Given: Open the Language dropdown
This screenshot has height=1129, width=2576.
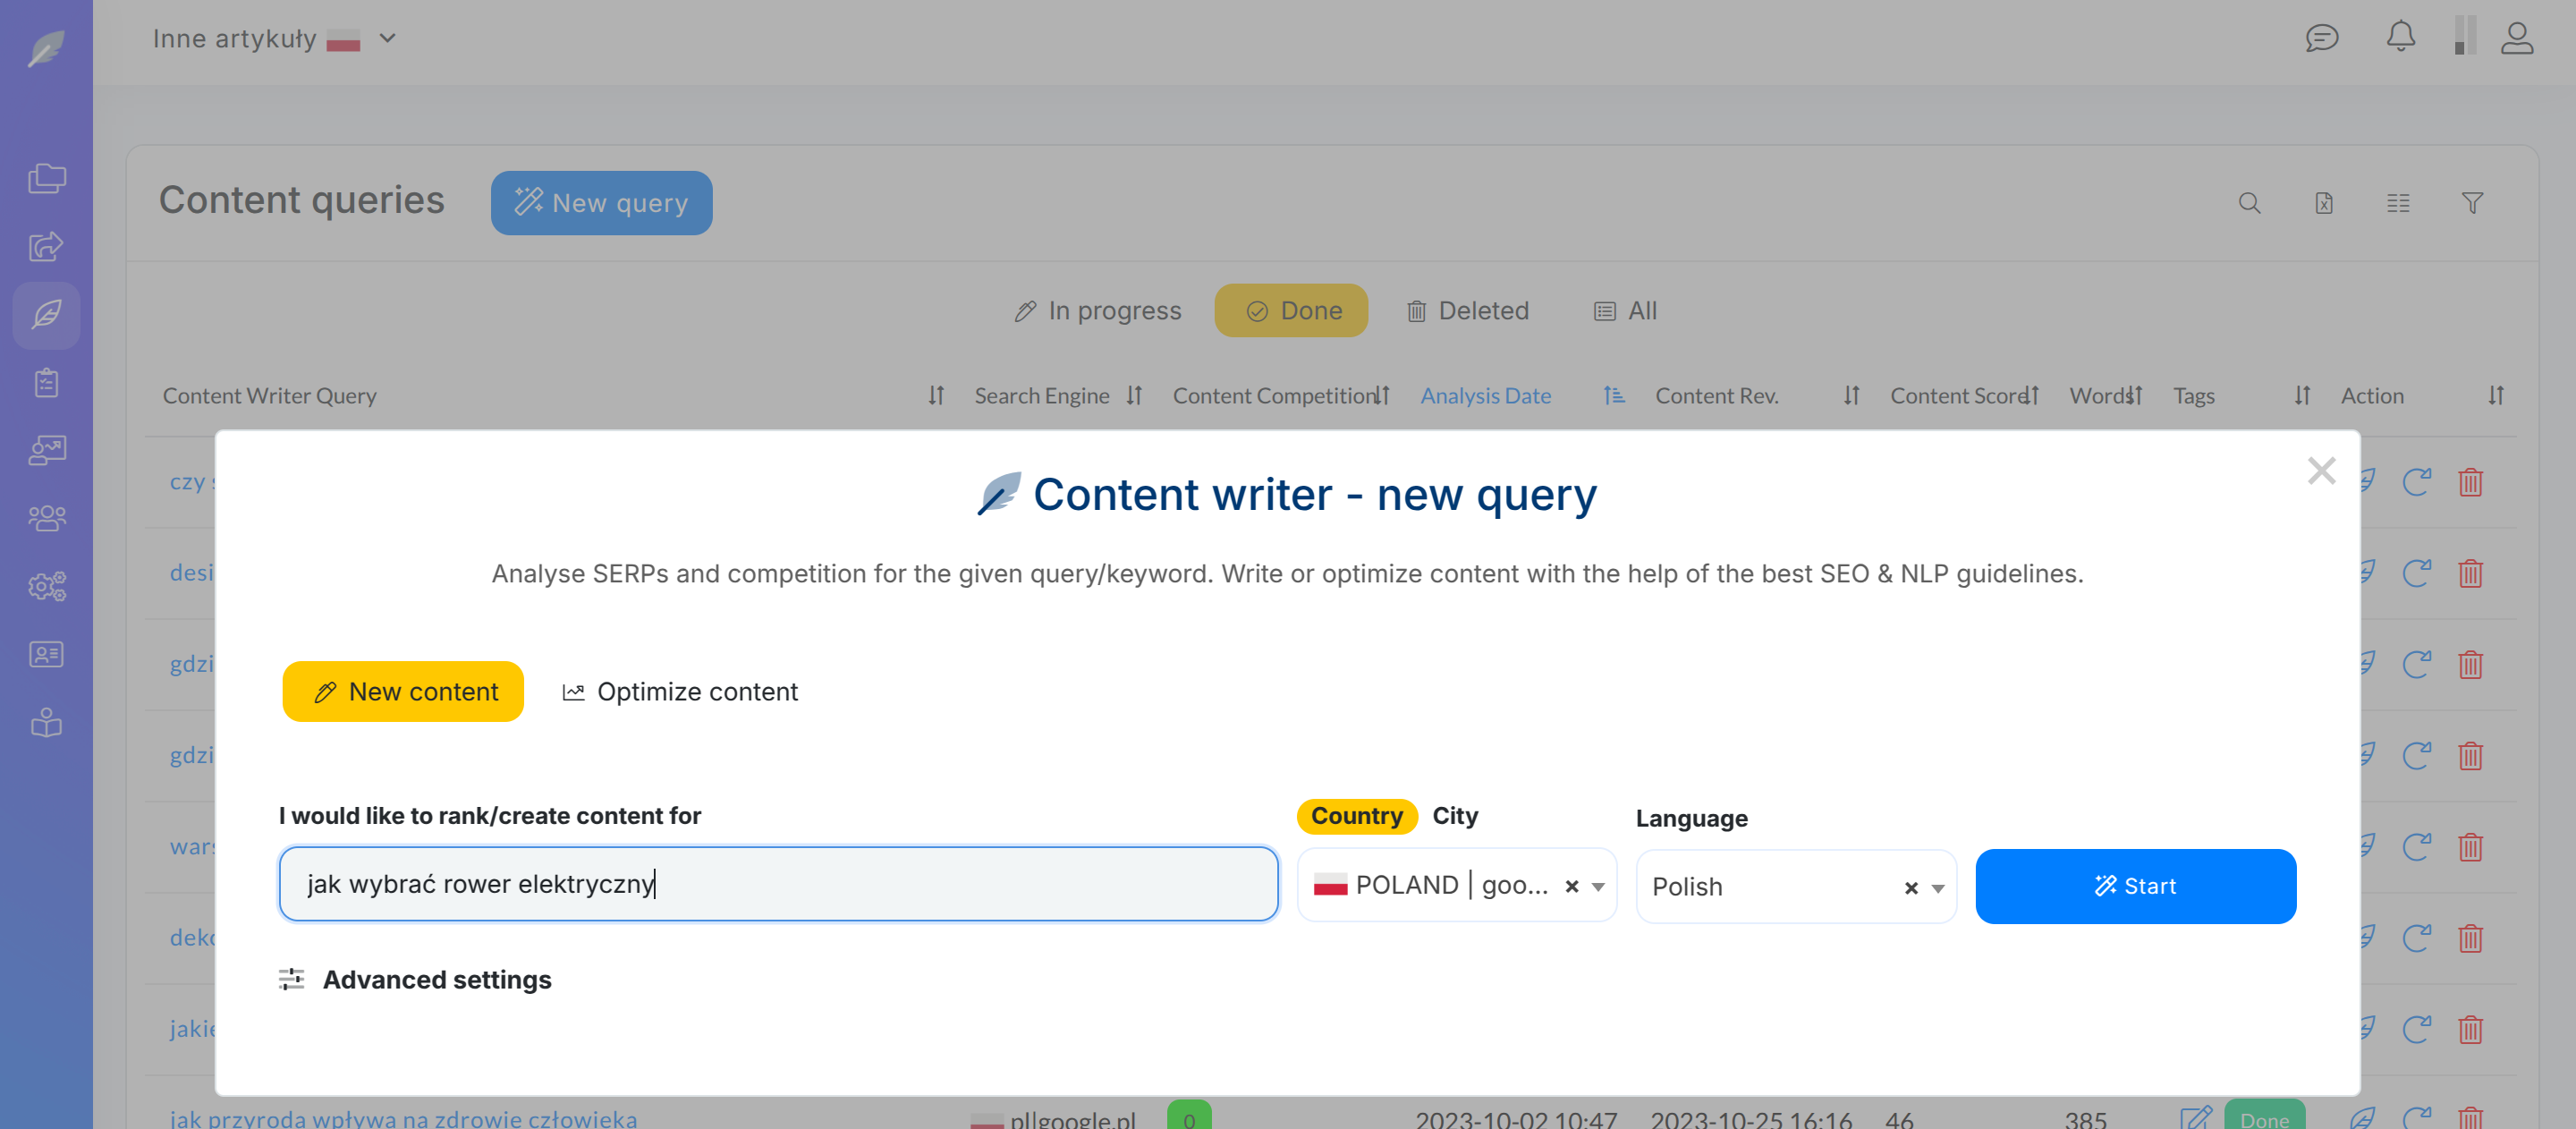Looking at the screenshot, I should 1937,888.
